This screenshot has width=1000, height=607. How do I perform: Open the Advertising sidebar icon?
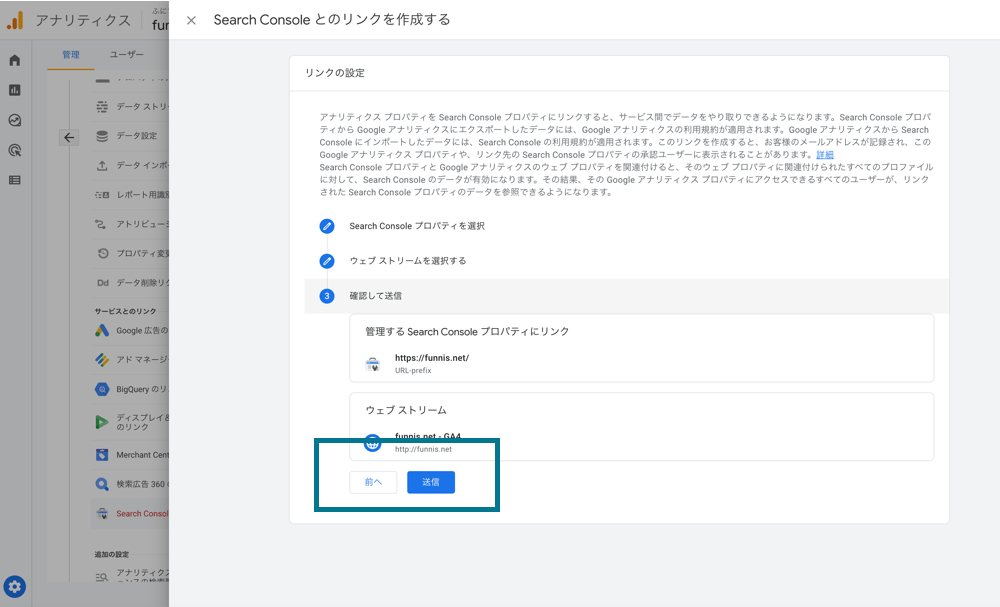coord(15,150)
